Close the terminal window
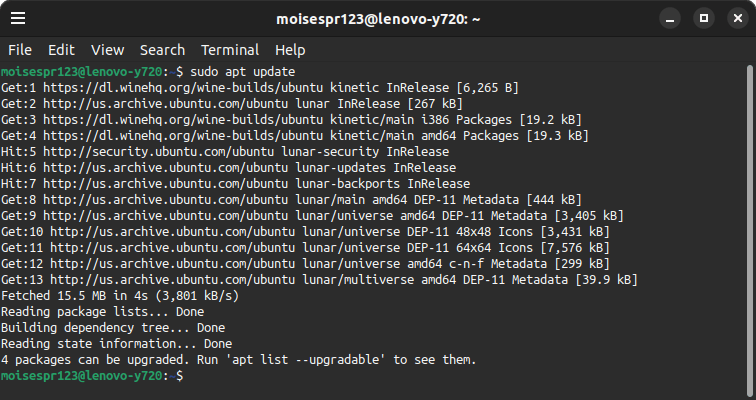The image size is (756, 400). click(735, 18)
